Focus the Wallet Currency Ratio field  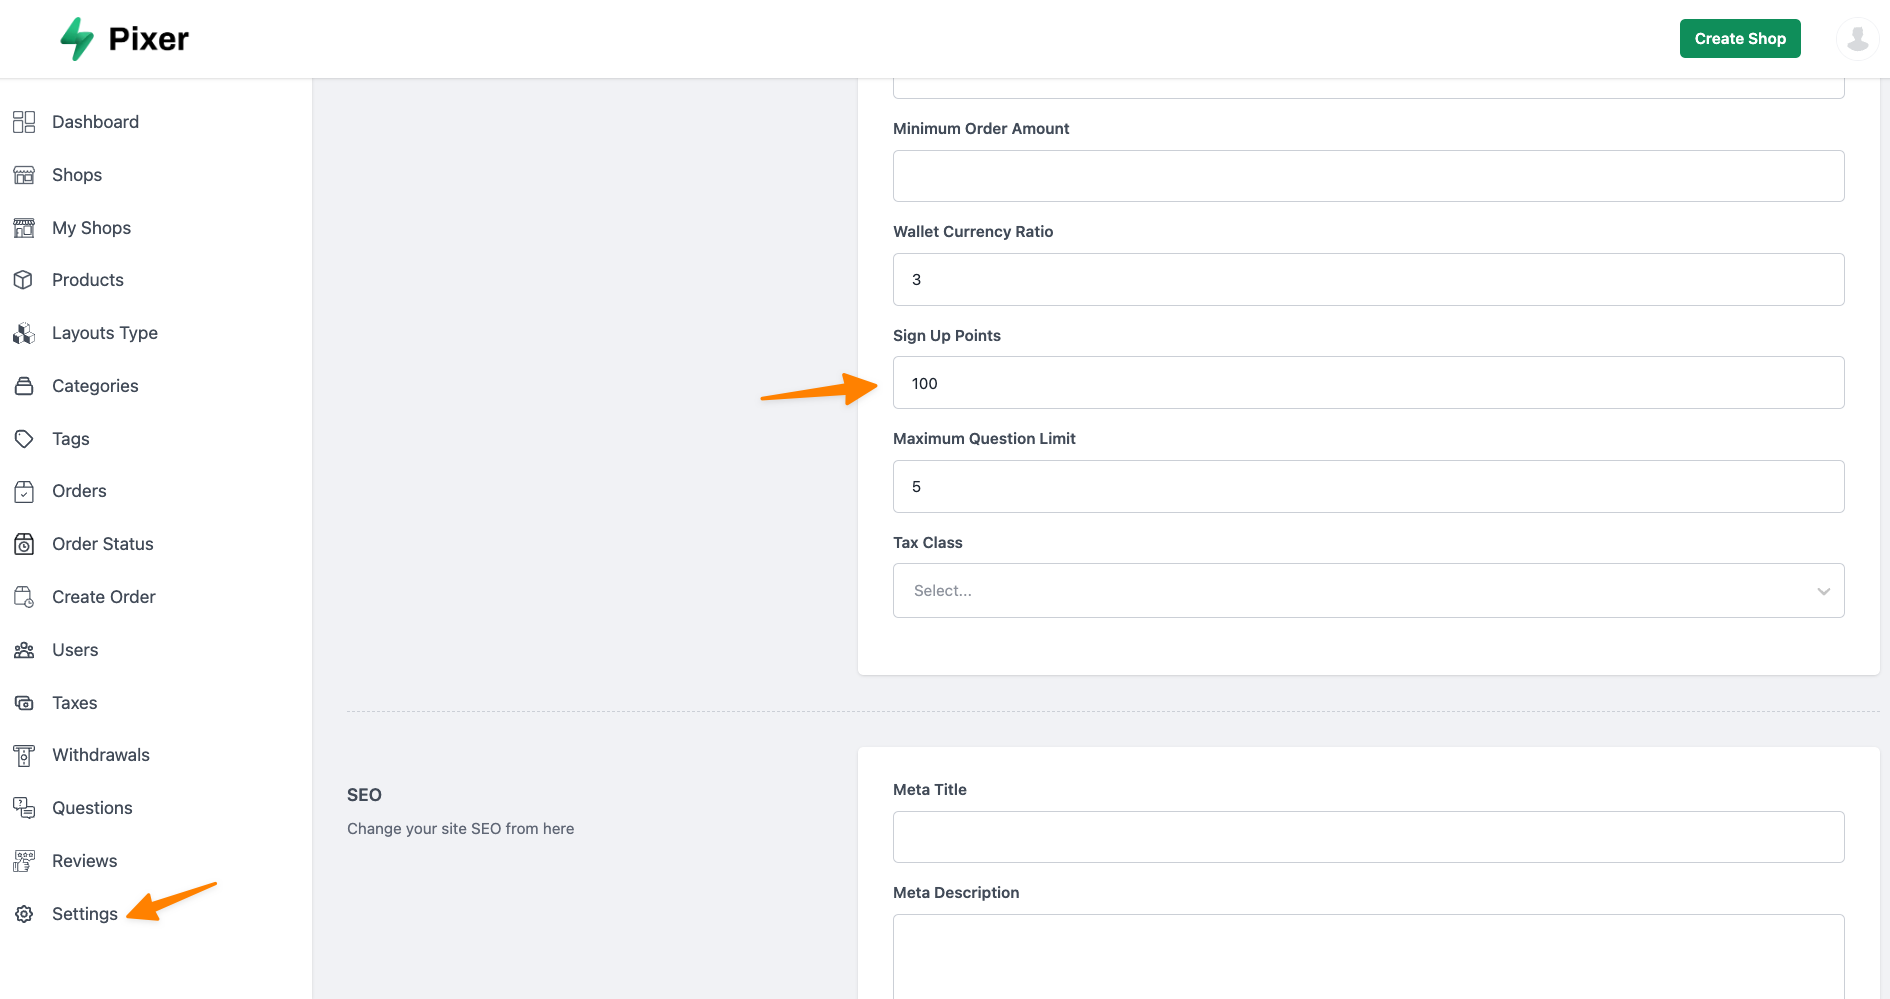1368,280
